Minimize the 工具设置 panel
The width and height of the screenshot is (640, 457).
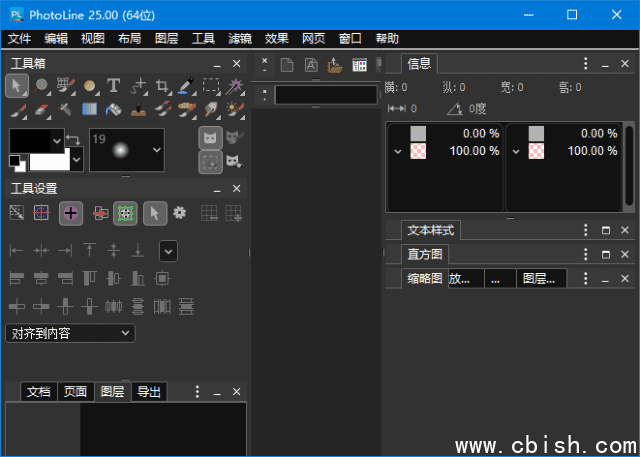click(217, 189)
